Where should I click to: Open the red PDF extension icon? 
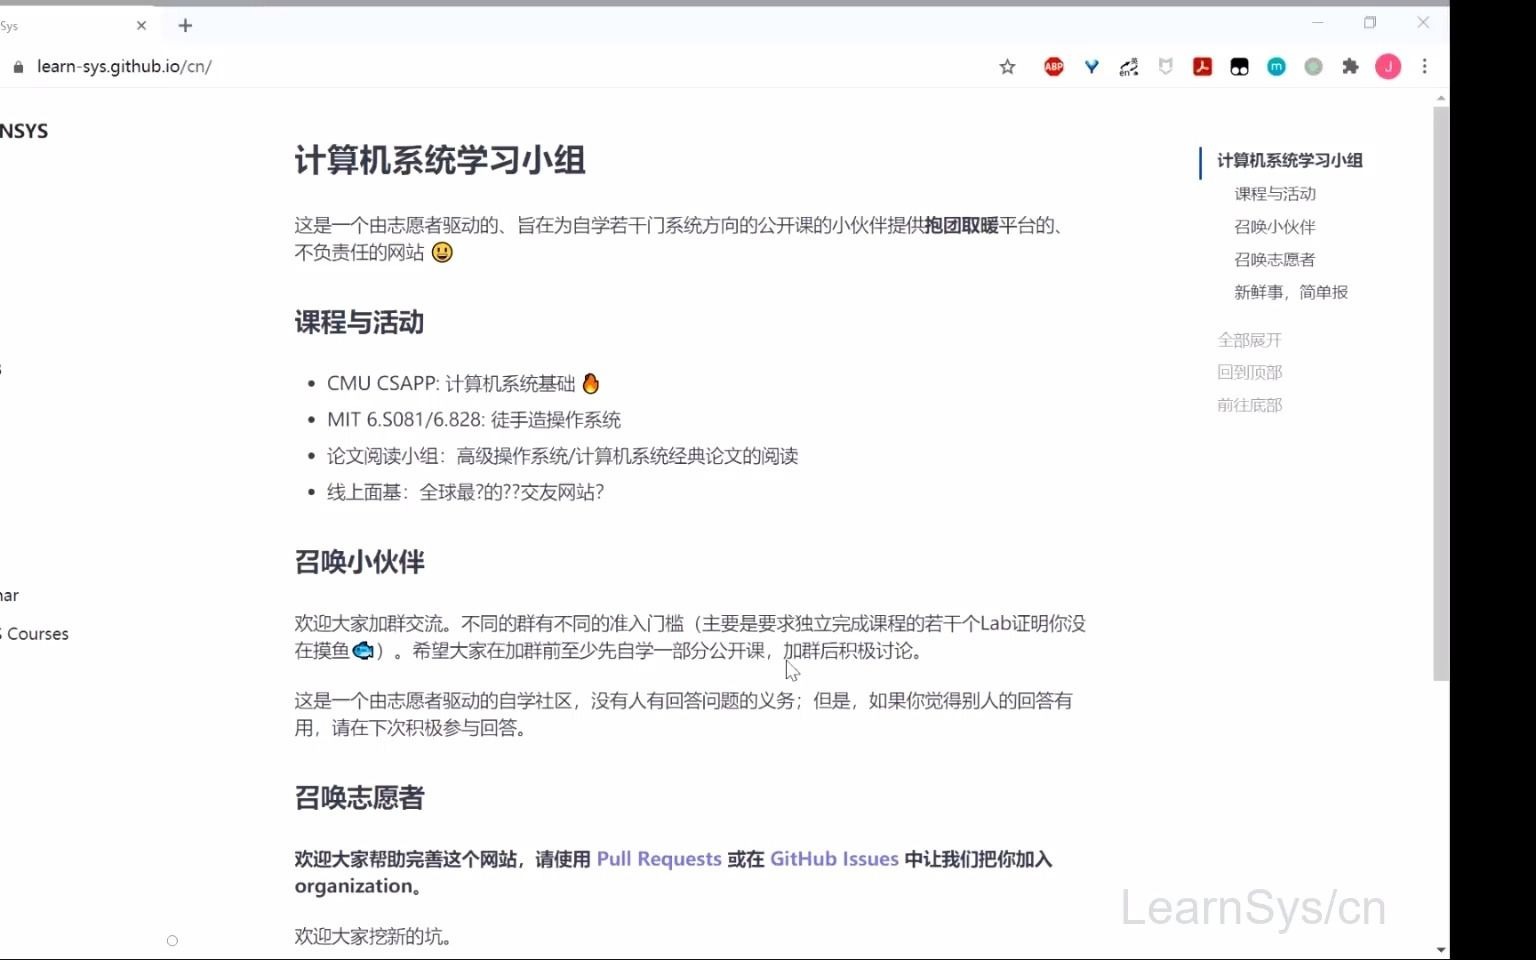[1202, 67]
